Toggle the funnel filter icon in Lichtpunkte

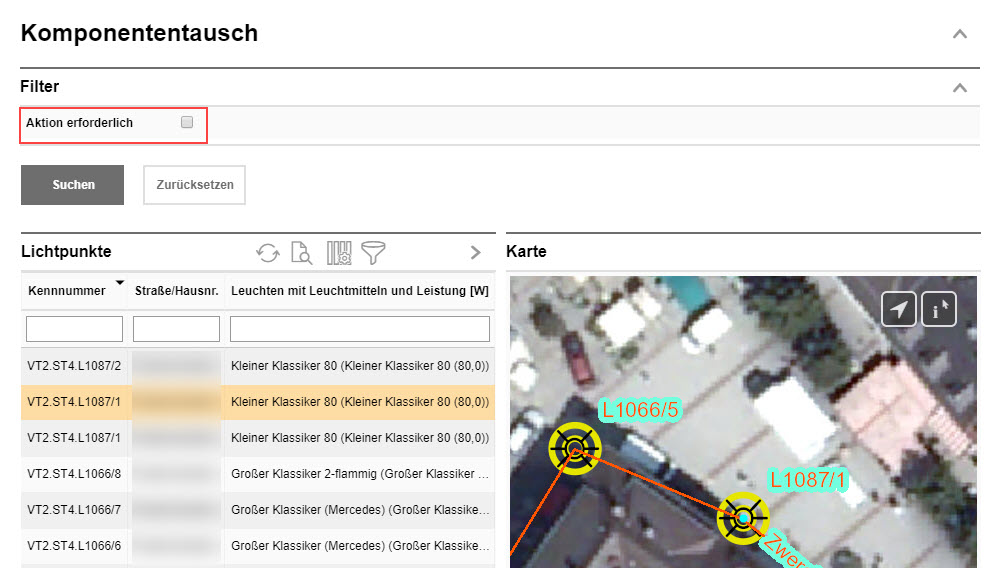(x=373, y=252)
